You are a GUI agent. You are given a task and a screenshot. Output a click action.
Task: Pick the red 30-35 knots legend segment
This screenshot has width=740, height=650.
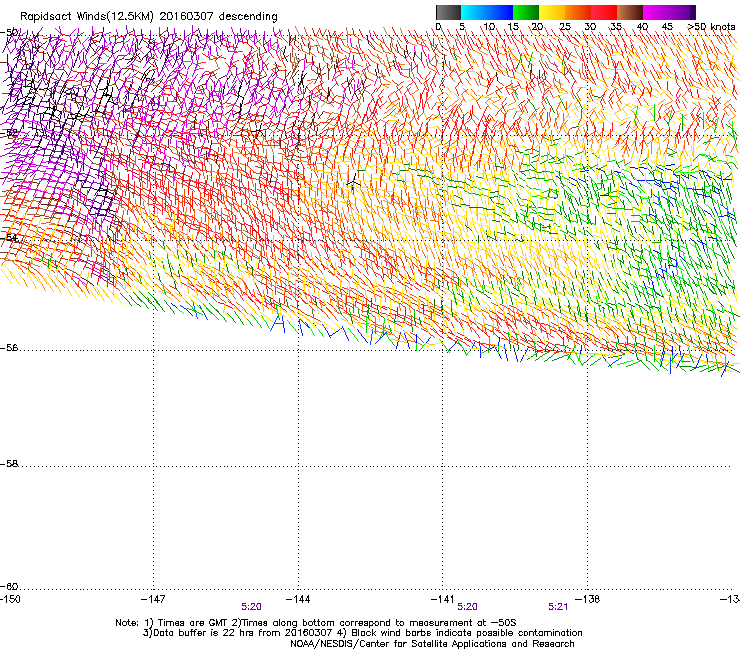point(604,12)
